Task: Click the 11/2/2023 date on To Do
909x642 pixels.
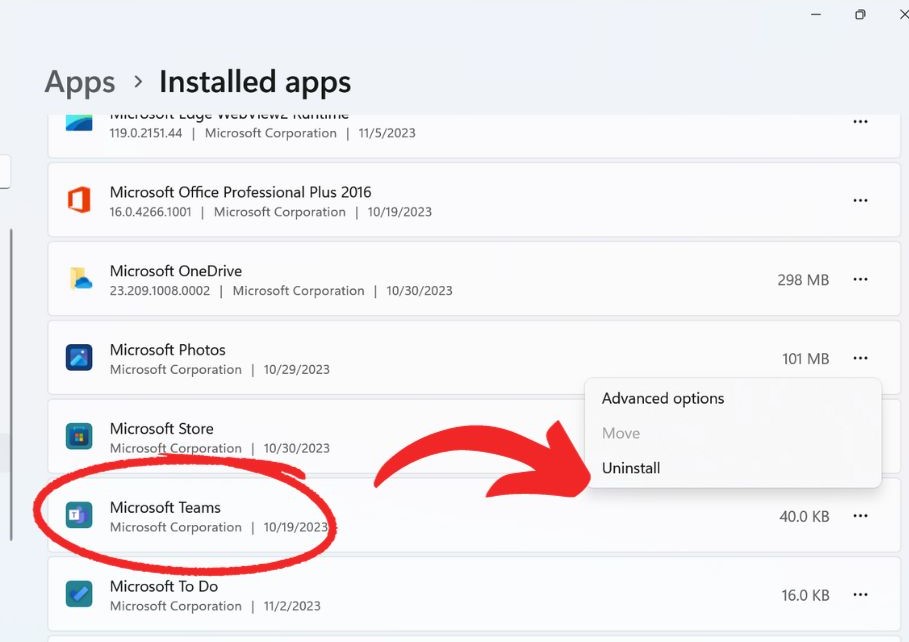Action: coord(292,606)
